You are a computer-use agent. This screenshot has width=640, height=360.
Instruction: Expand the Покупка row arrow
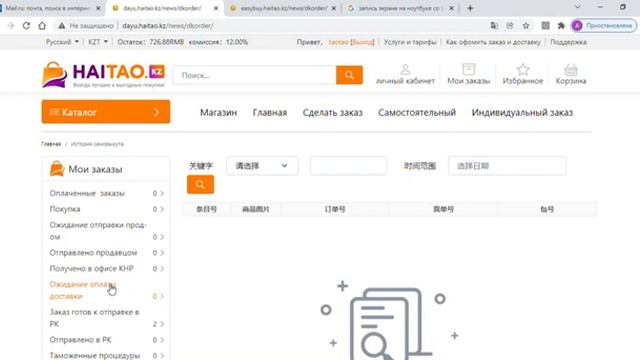click(162, 209)
